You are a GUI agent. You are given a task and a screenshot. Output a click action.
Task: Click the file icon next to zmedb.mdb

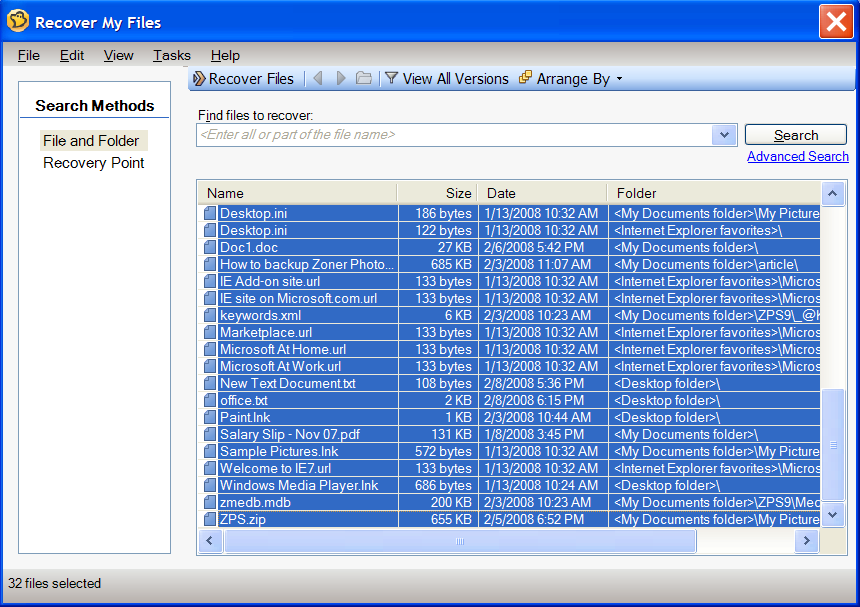(210, 502)
